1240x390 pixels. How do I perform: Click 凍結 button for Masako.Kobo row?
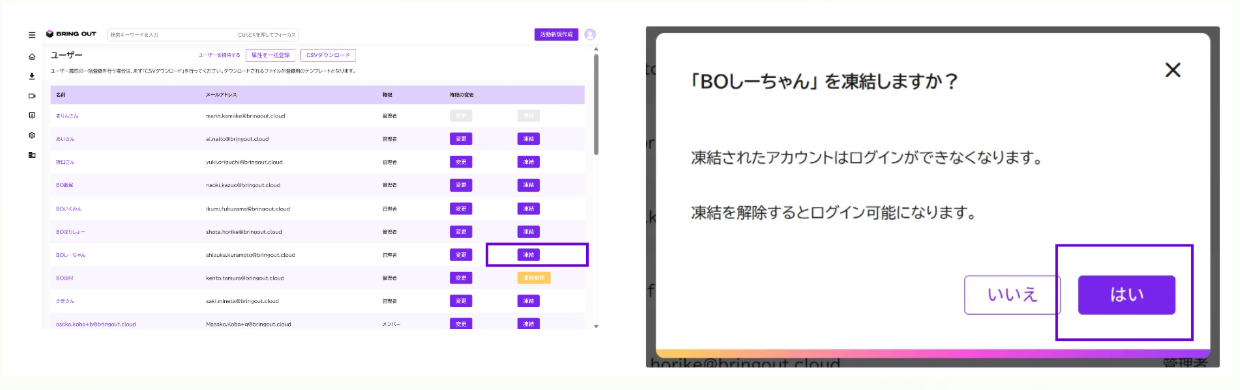(528, 324)
